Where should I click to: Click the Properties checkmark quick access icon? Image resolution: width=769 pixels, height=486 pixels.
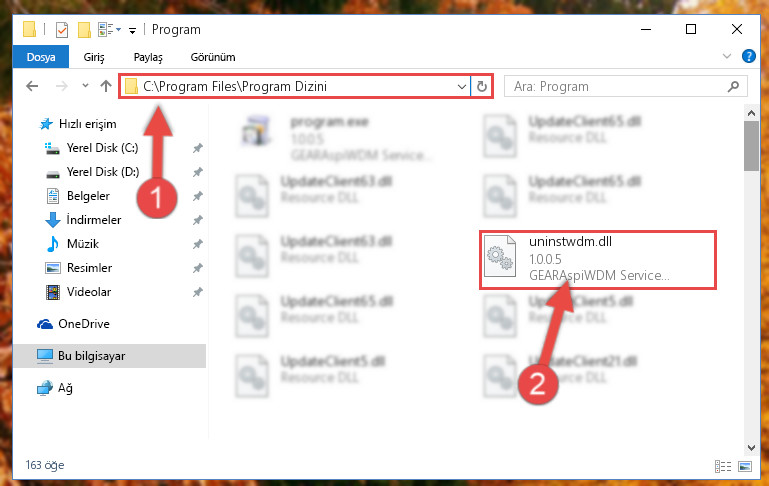pyautogui.click(x=62, y=30)
